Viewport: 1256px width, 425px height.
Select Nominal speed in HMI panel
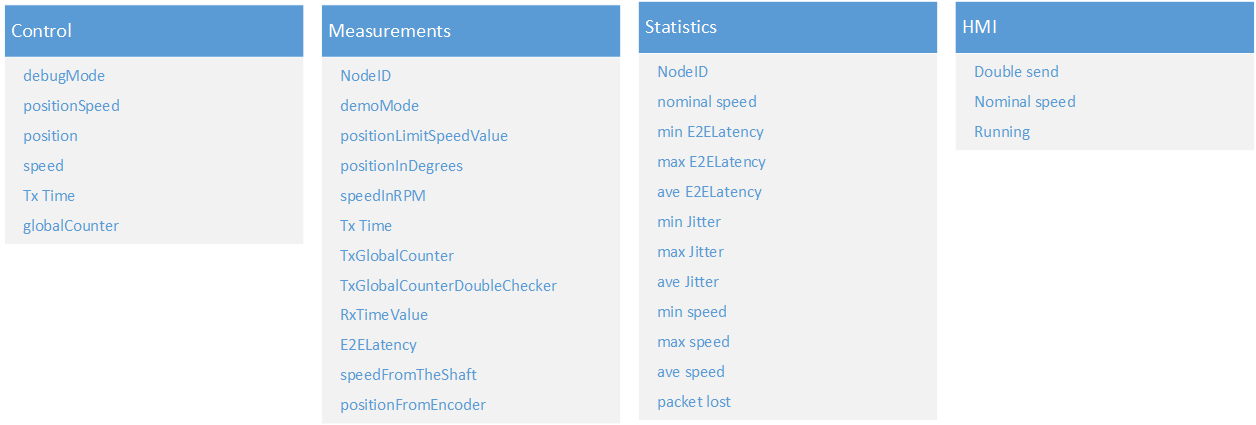(1025, 102)
